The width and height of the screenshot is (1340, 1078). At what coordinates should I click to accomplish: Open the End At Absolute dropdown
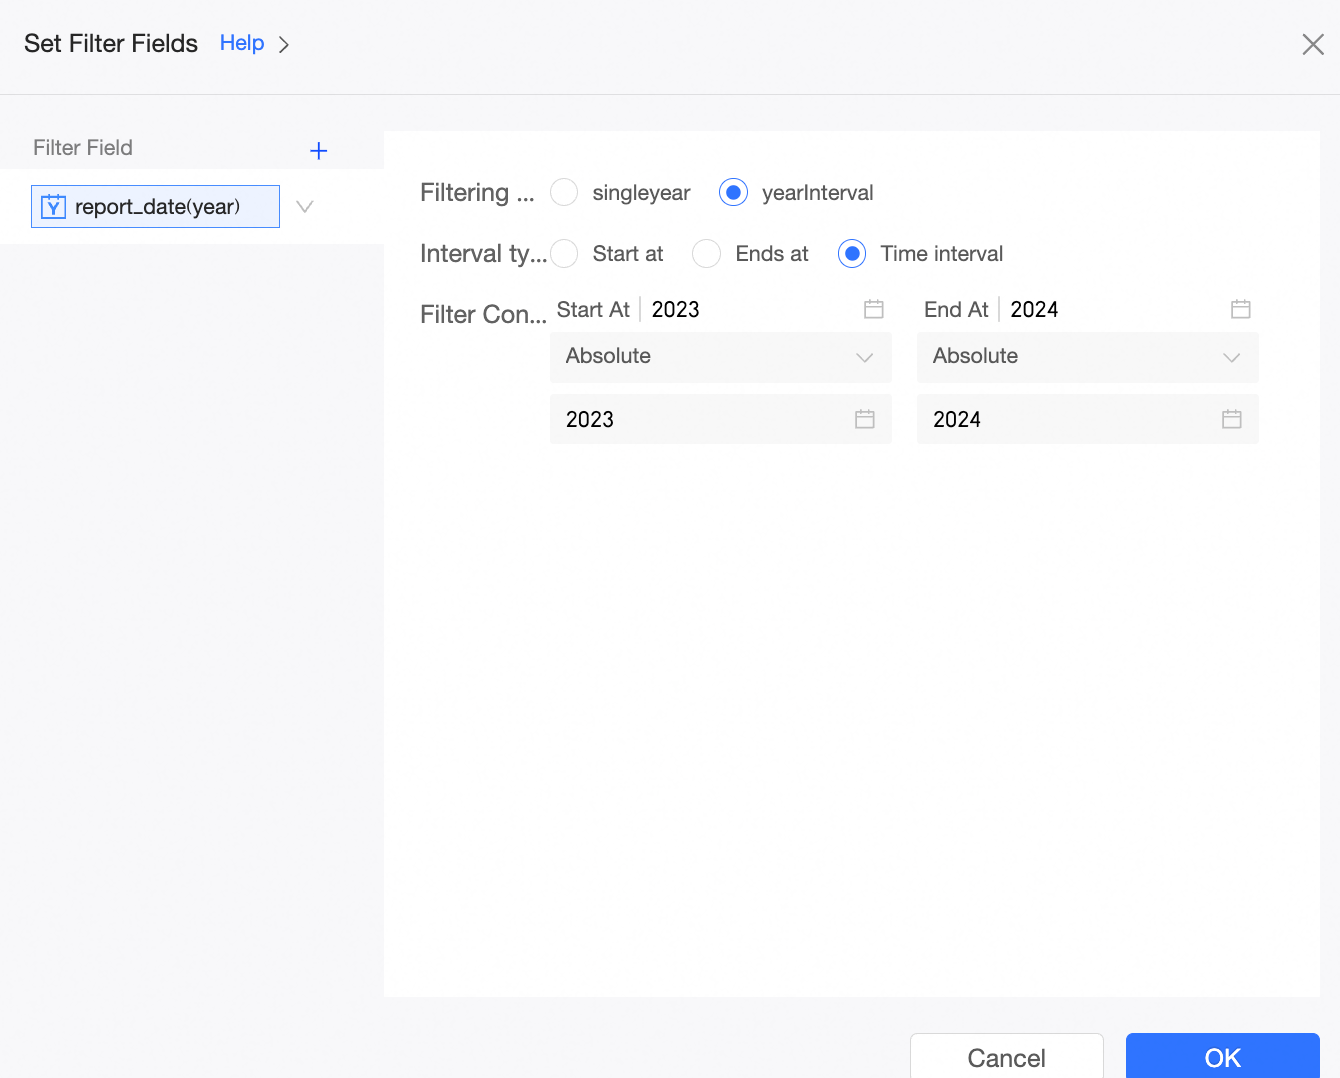[x=1087, y=357]
